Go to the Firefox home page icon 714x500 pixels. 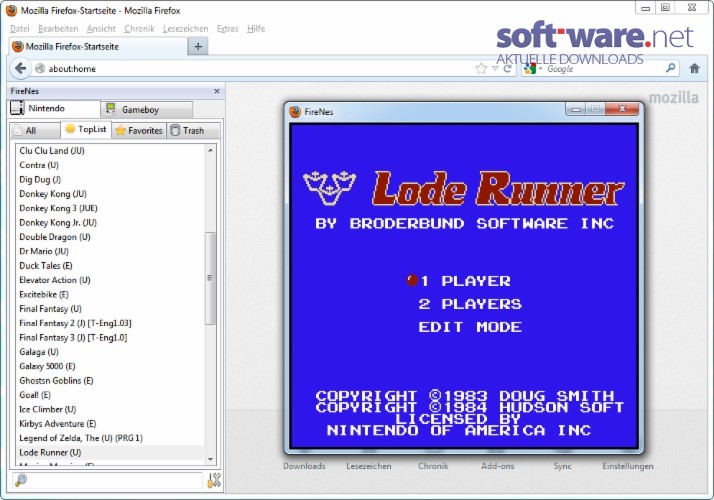694,69
